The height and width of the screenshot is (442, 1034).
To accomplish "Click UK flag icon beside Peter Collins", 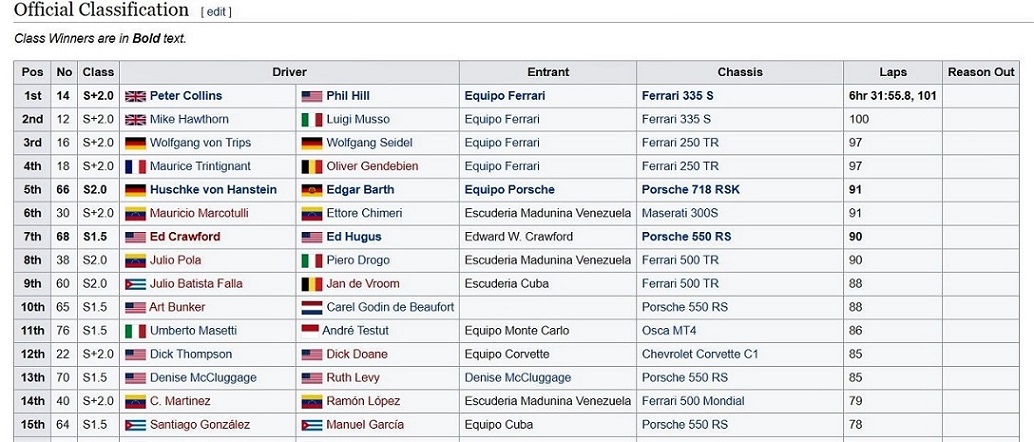I will (135, 96).
